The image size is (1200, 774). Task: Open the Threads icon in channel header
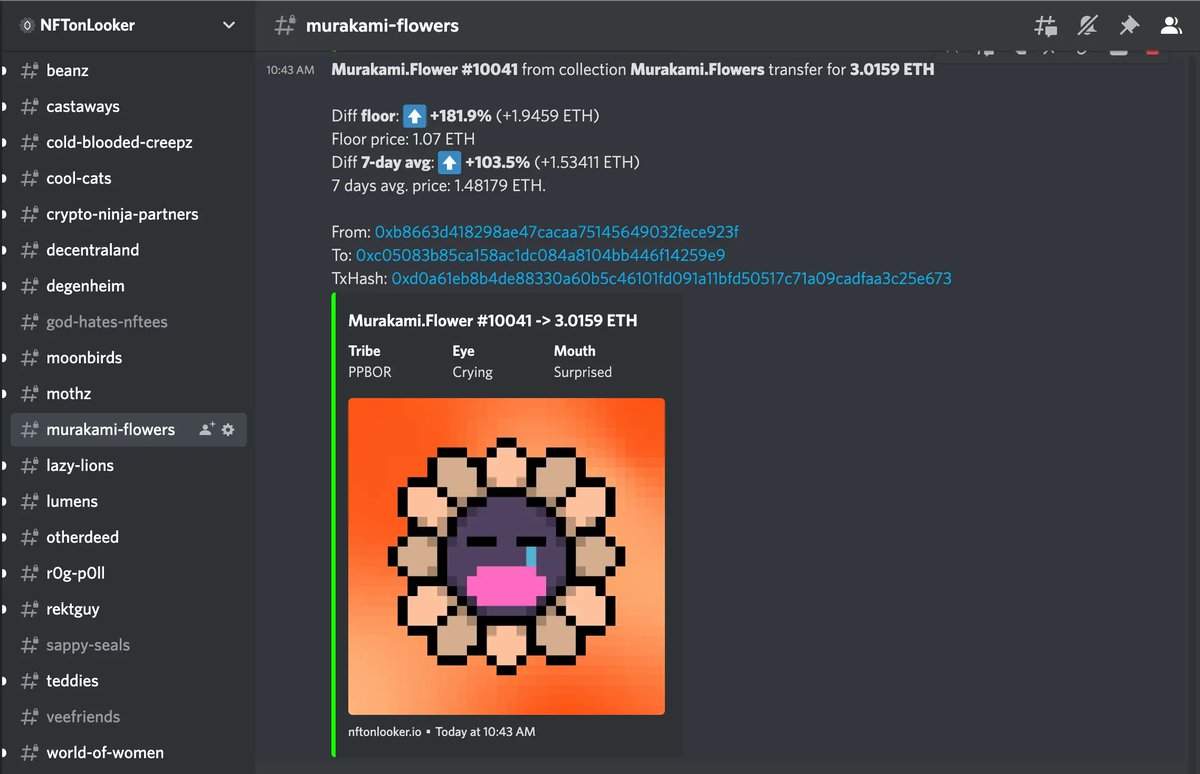coord(1045,26)
